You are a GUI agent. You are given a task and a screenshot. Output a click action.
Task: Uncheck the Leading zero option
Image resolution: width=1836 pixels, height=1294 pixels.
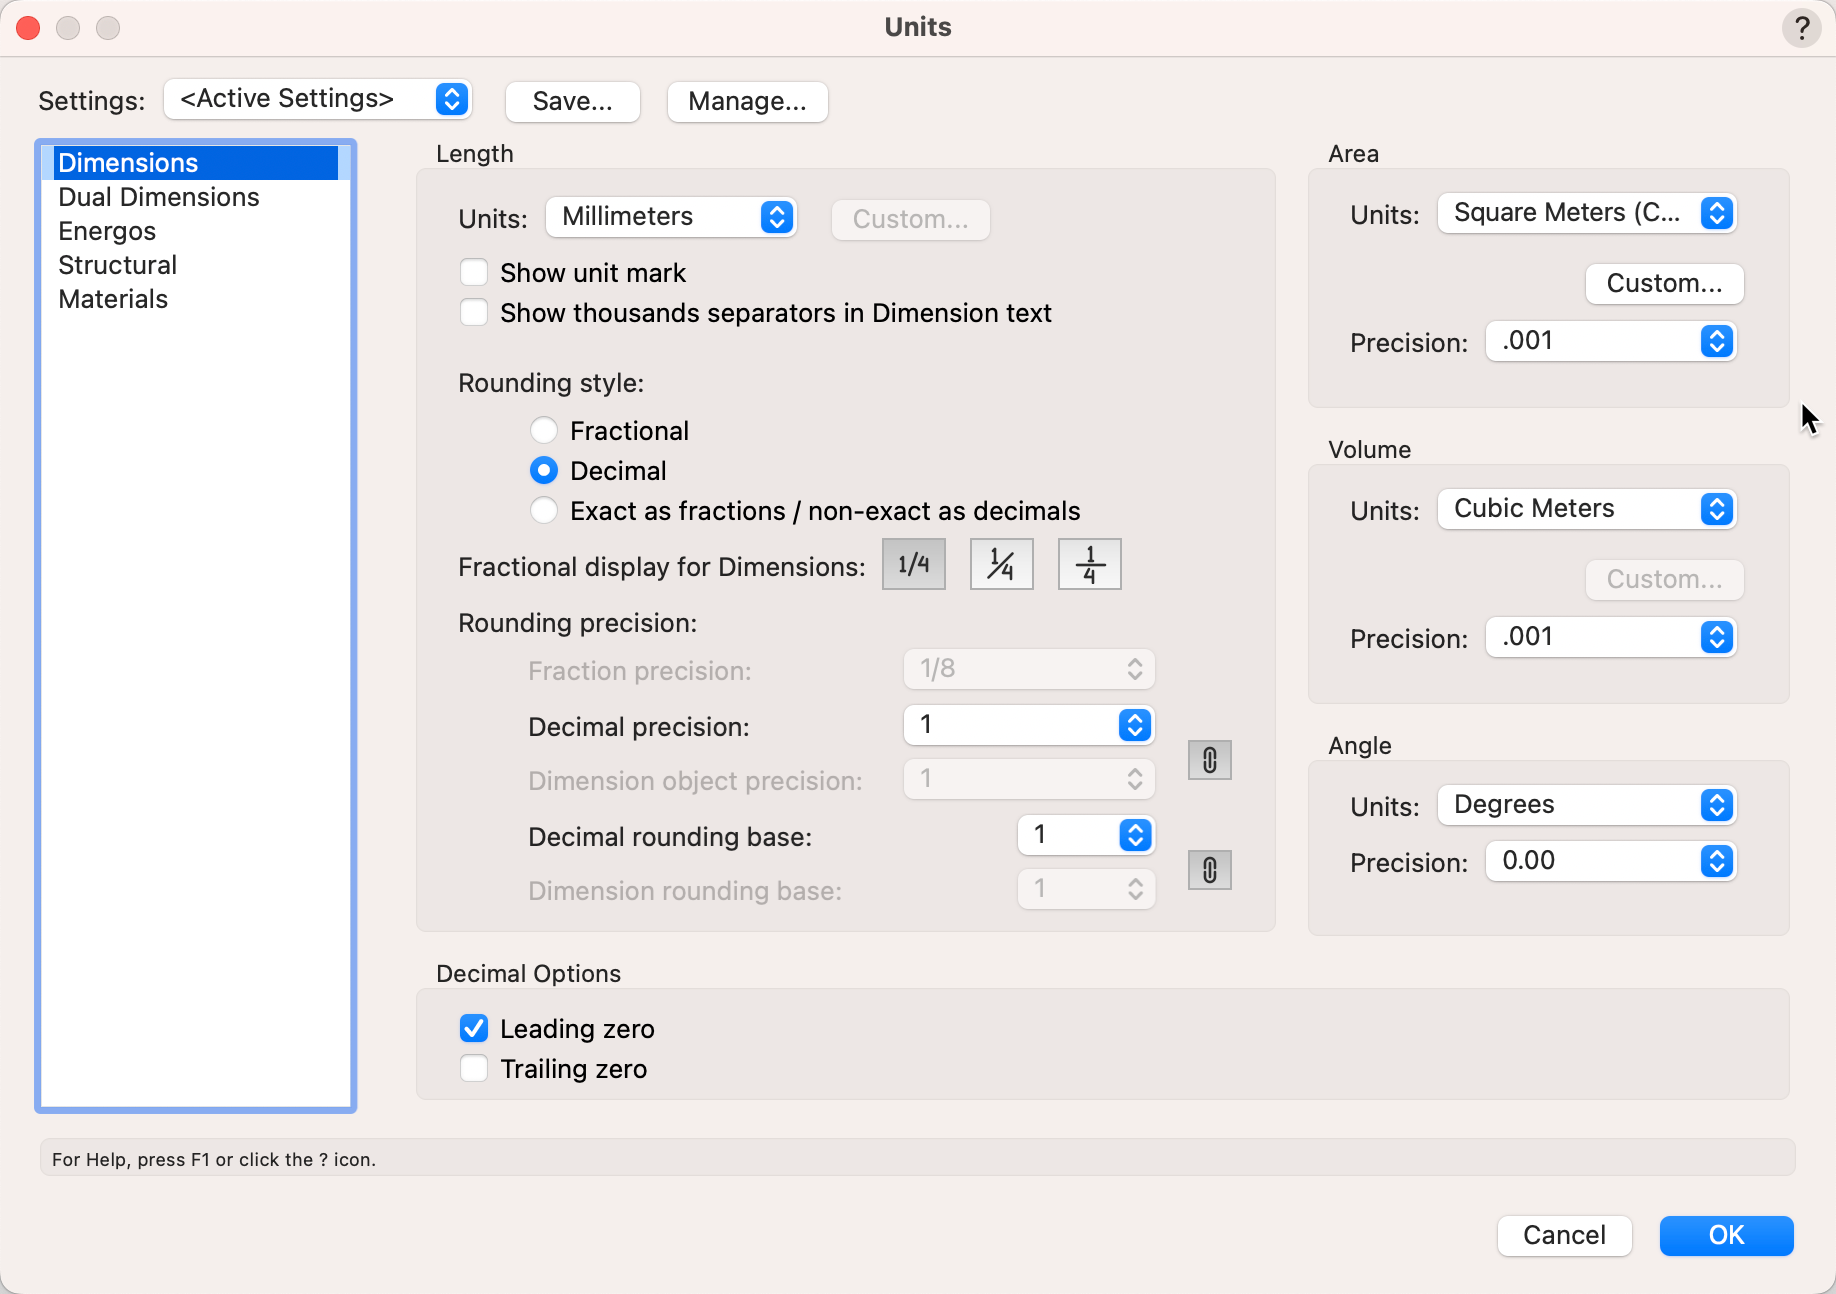(x=474, y=1029)
